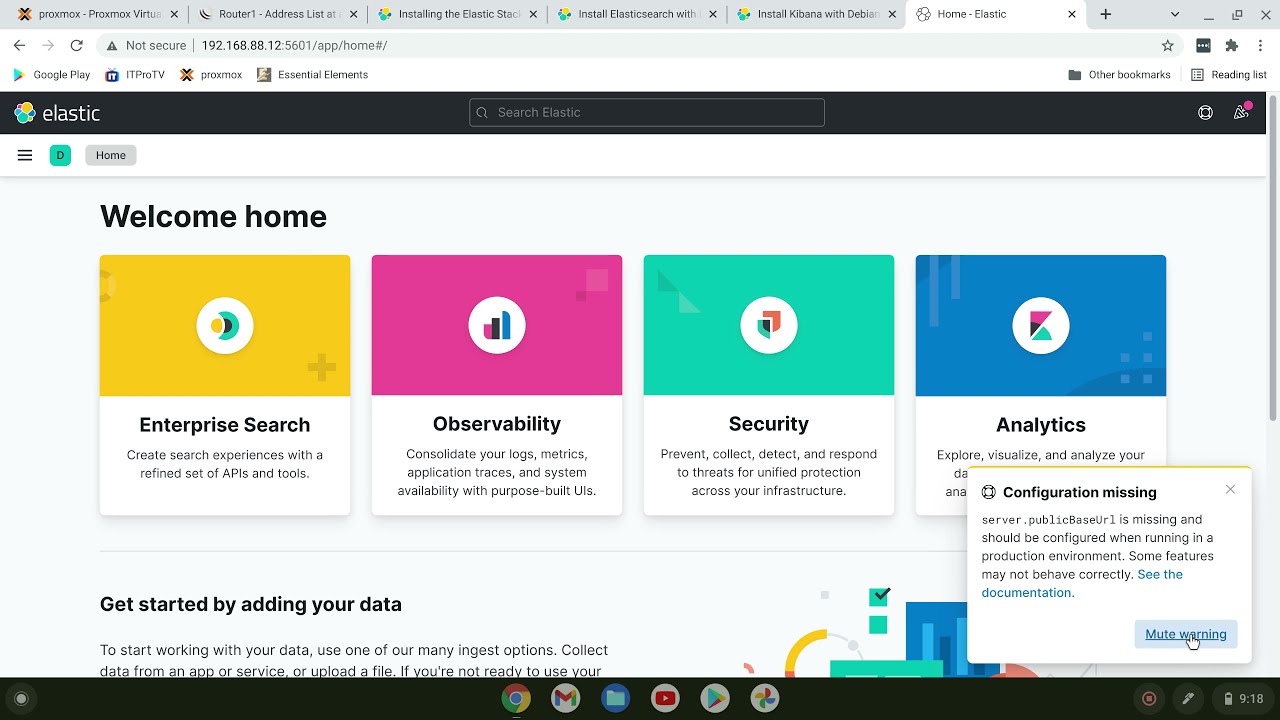The height and width of the screenshot is (720, 1280).
Task: Launch Gmail from the shelf
Action: click(566, 698)
